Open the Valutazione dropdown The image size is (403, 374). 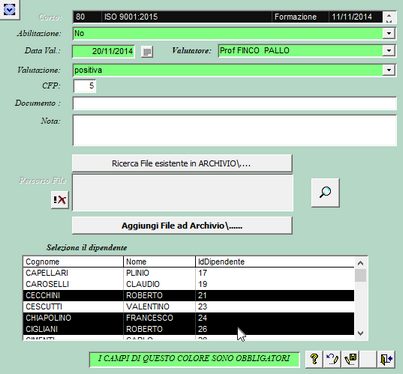click(x=389, y=70)
